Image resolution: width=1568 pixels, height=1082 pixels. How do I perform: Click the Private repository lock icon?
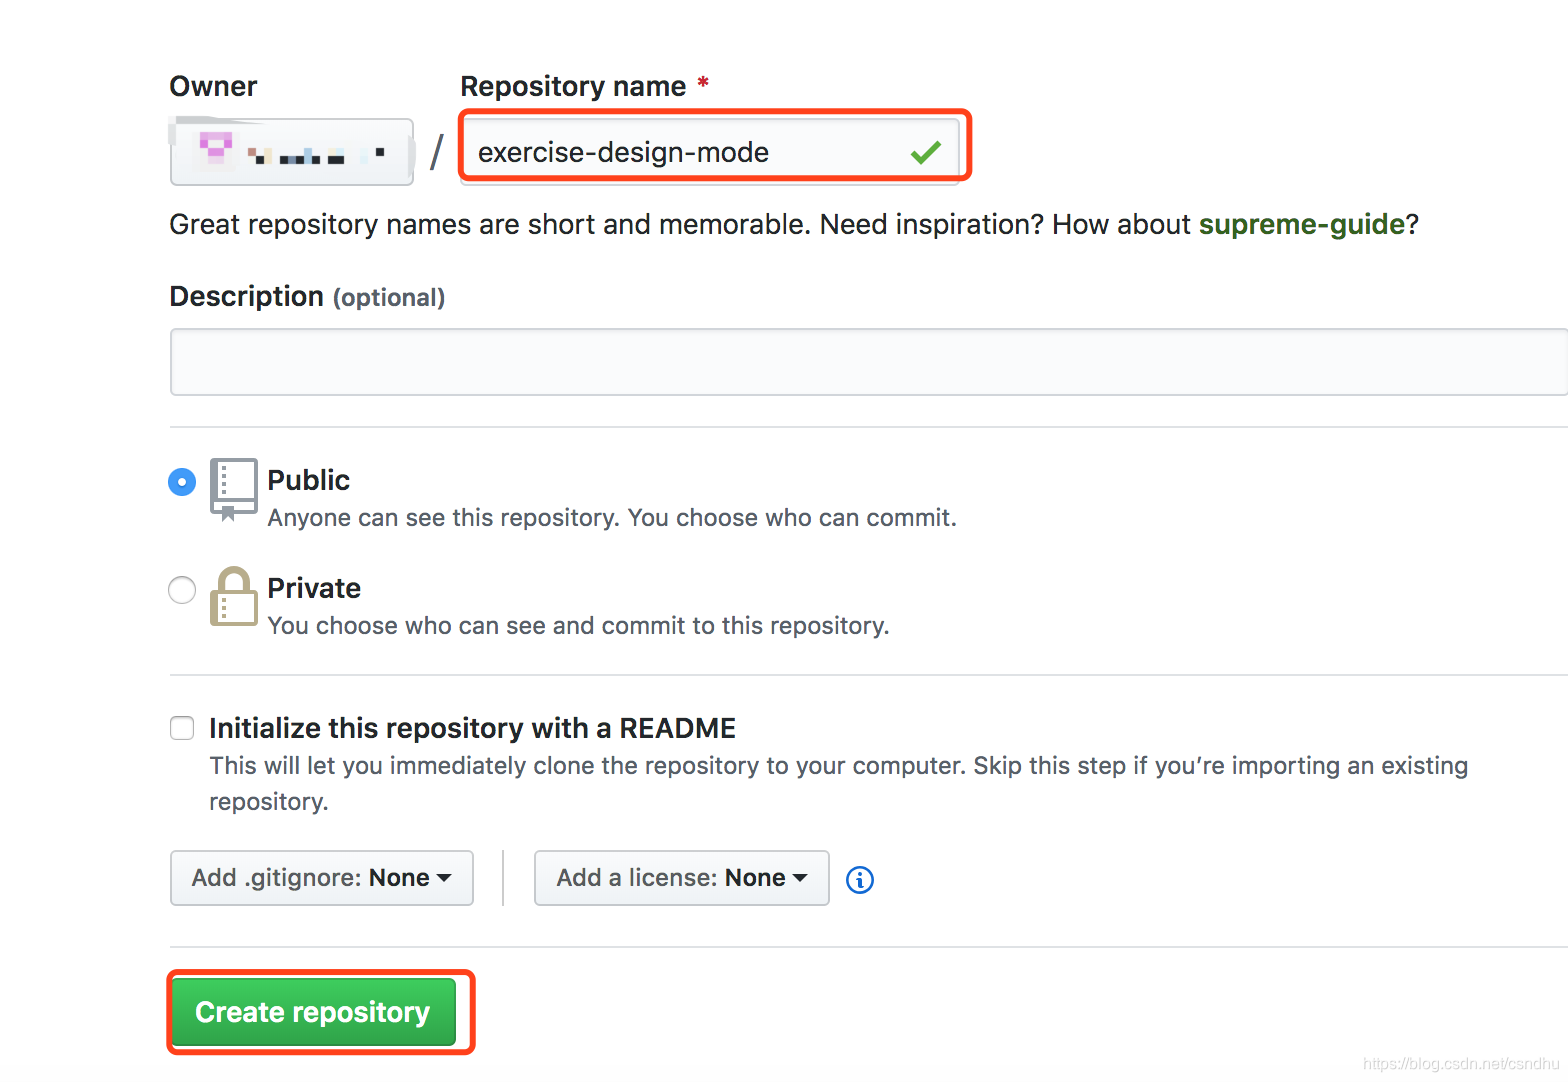pyautogui.click(x=234, y=596)
